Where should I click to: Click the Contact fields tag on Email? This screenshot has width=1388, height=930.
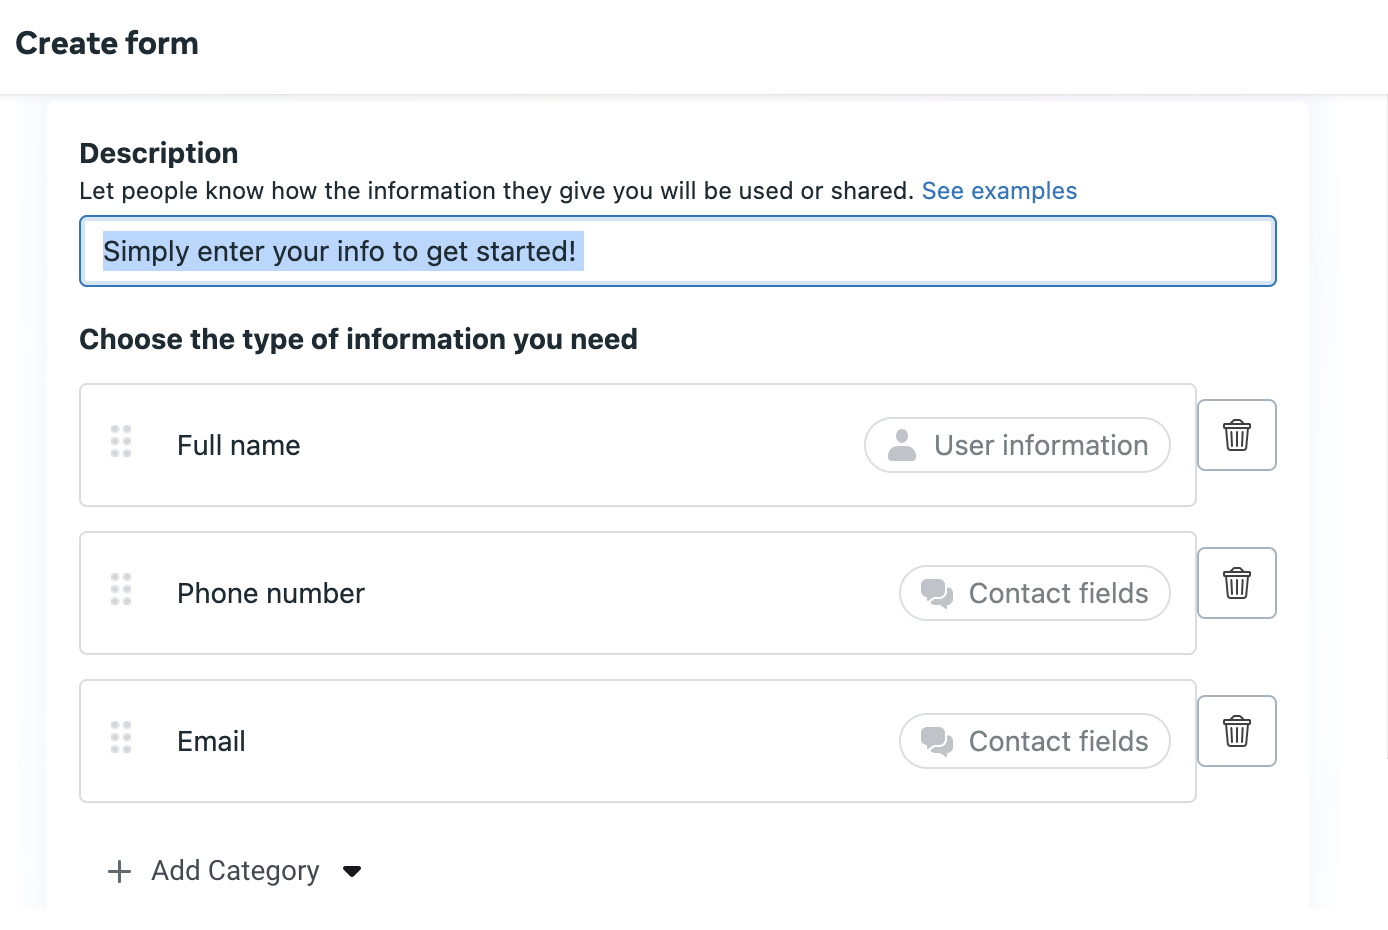(1035, 741)
